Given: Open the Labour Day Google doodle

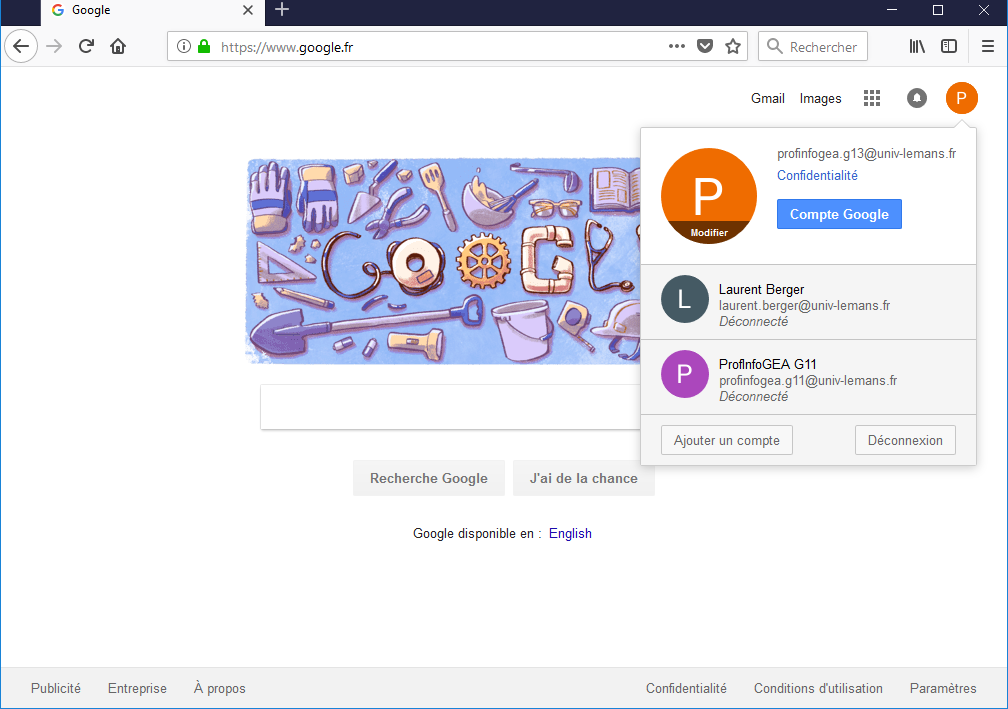Looking at the screenshot, I should [444, 261].
